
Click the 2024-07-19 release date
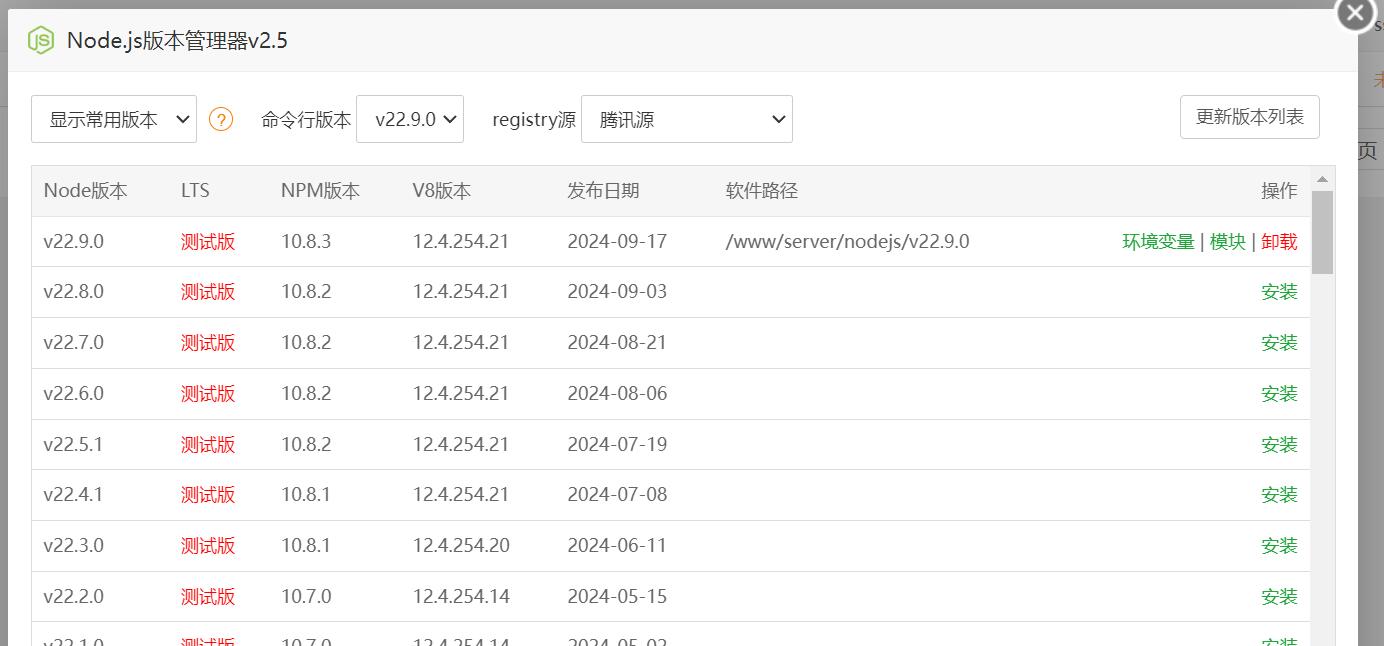click(617, 444)
